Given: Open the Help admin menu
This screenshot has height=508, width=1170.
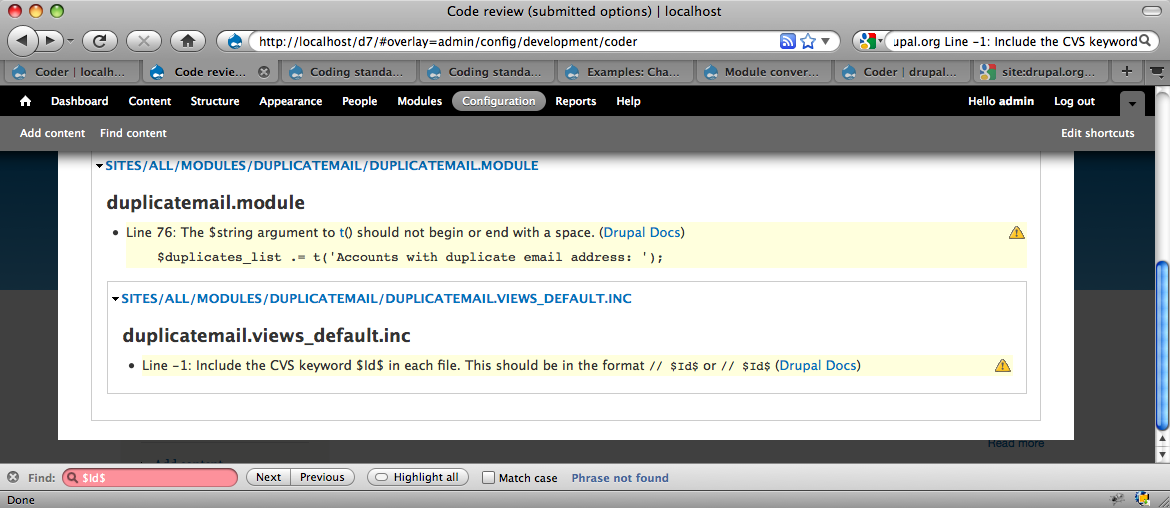Looking at the screenshot, I should [x=628, y=101].
